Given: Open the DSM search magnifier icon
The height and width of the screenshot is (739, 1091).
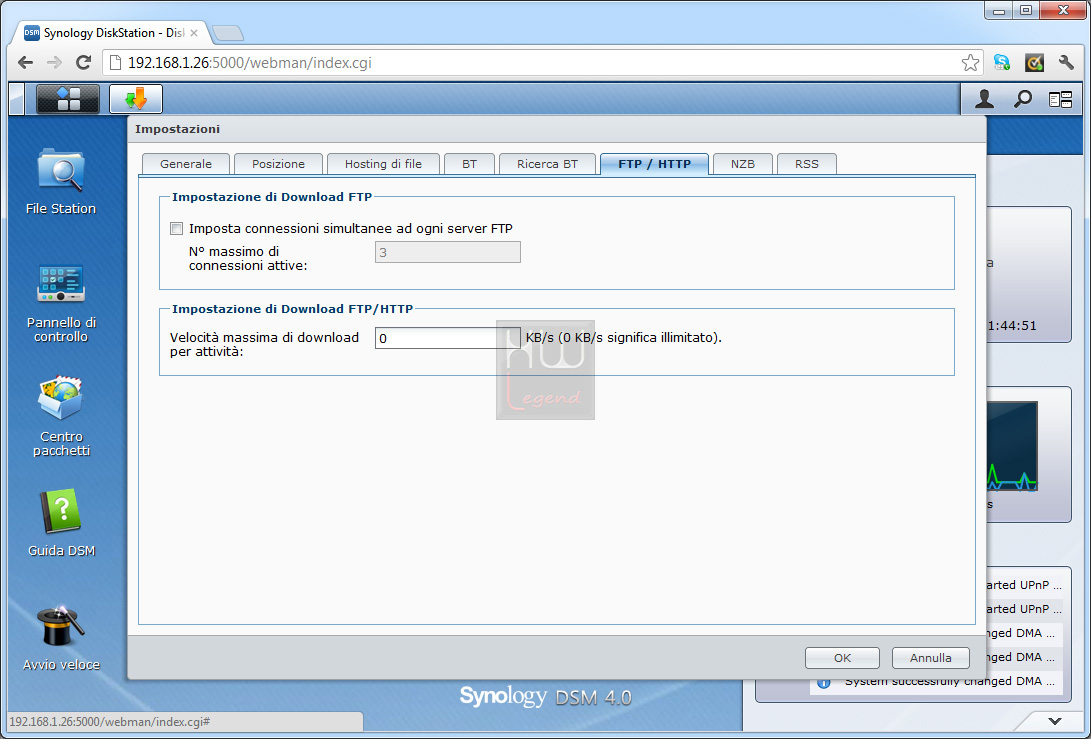Looking at the screenshot, I should tap(1022, 100).
